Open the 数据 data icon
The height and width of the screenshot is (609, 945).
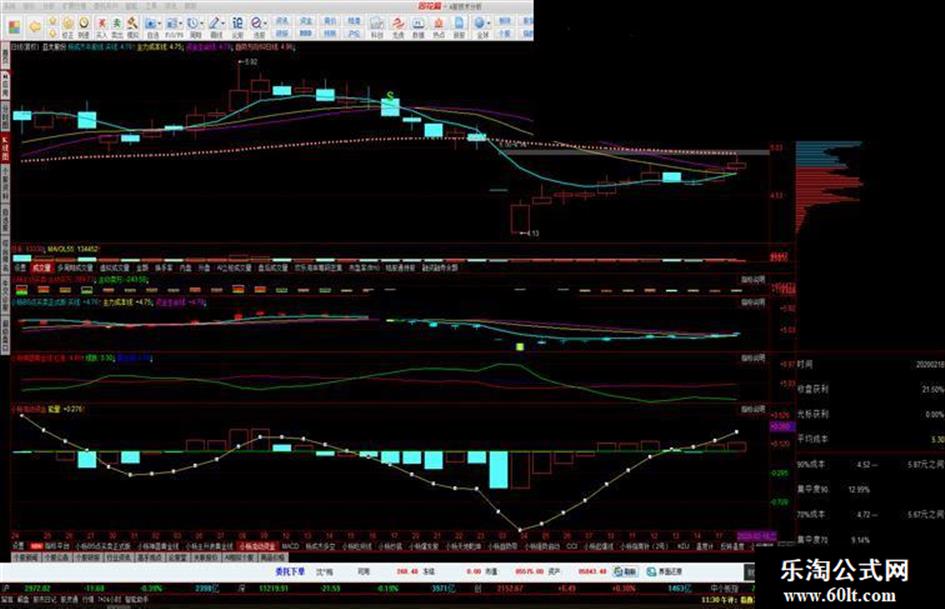[418, 27]
